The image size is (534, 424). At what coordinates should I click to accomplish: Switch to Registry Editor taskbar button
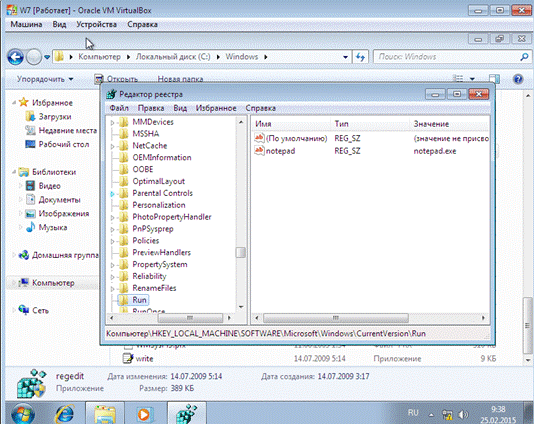coord(187,413)
